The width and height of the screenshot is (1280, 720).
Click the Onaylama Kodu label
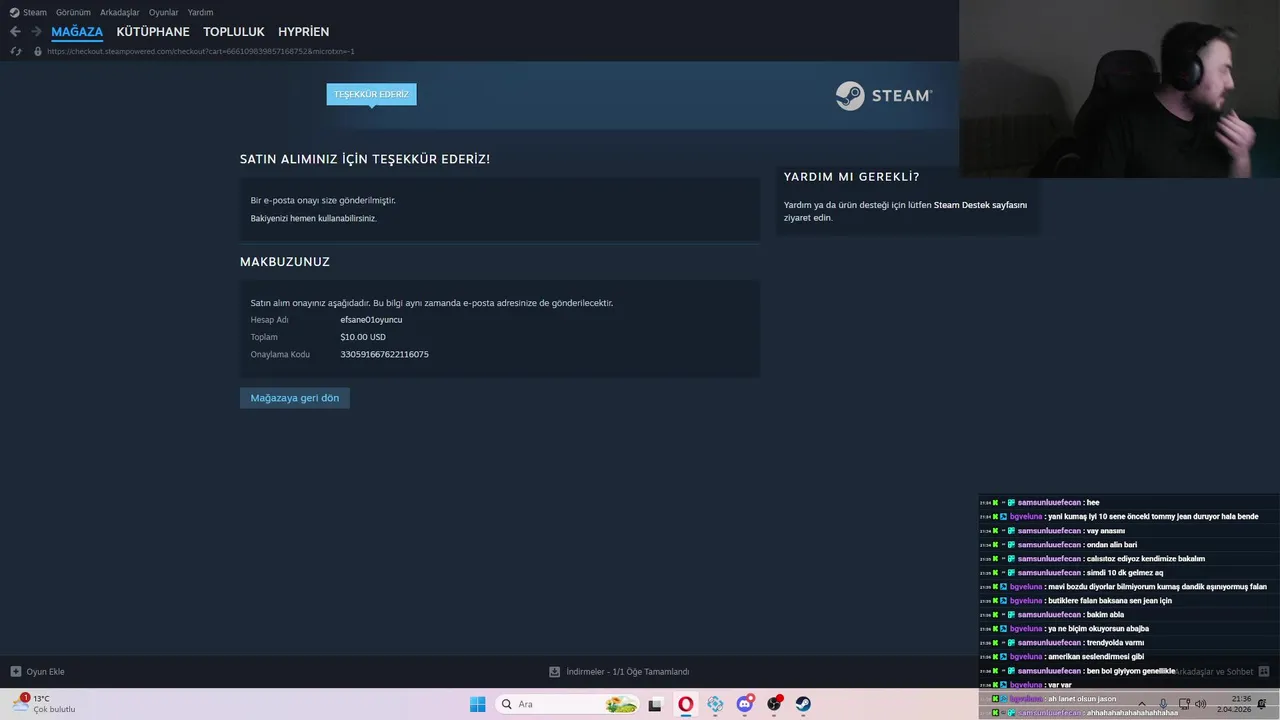[280, 354]
